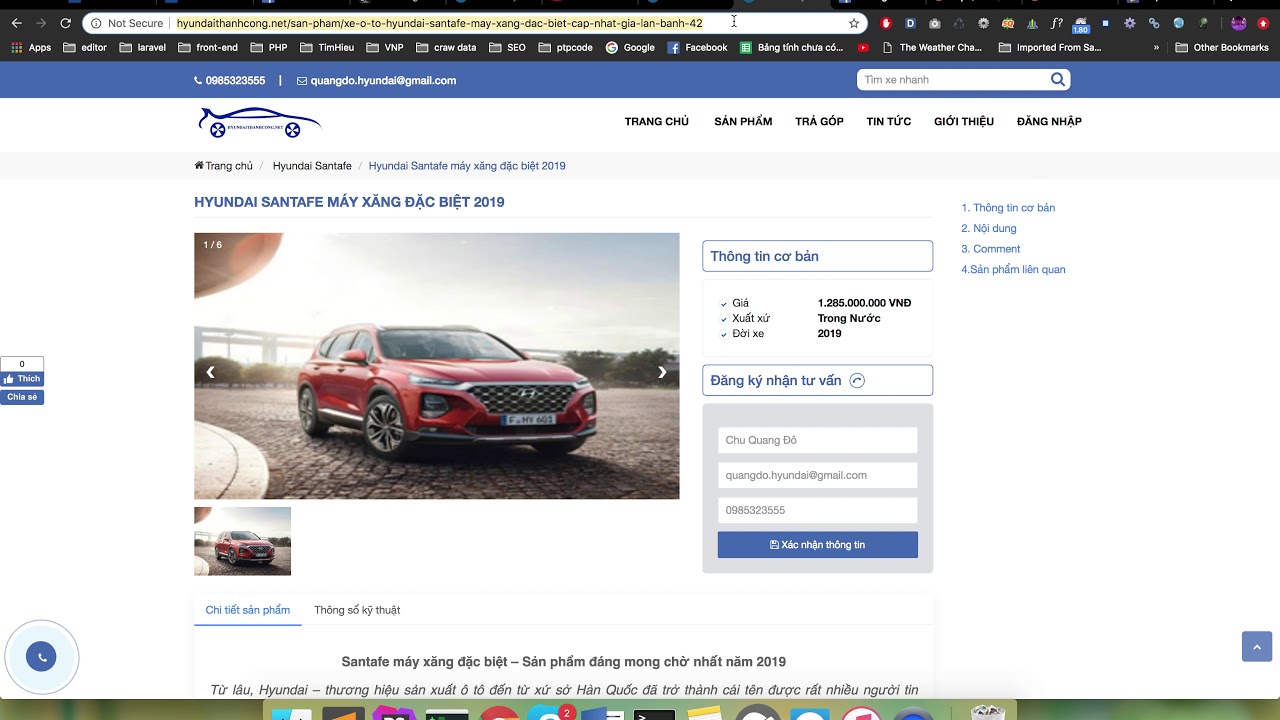Click the search magnifier icon in header

1058,80
